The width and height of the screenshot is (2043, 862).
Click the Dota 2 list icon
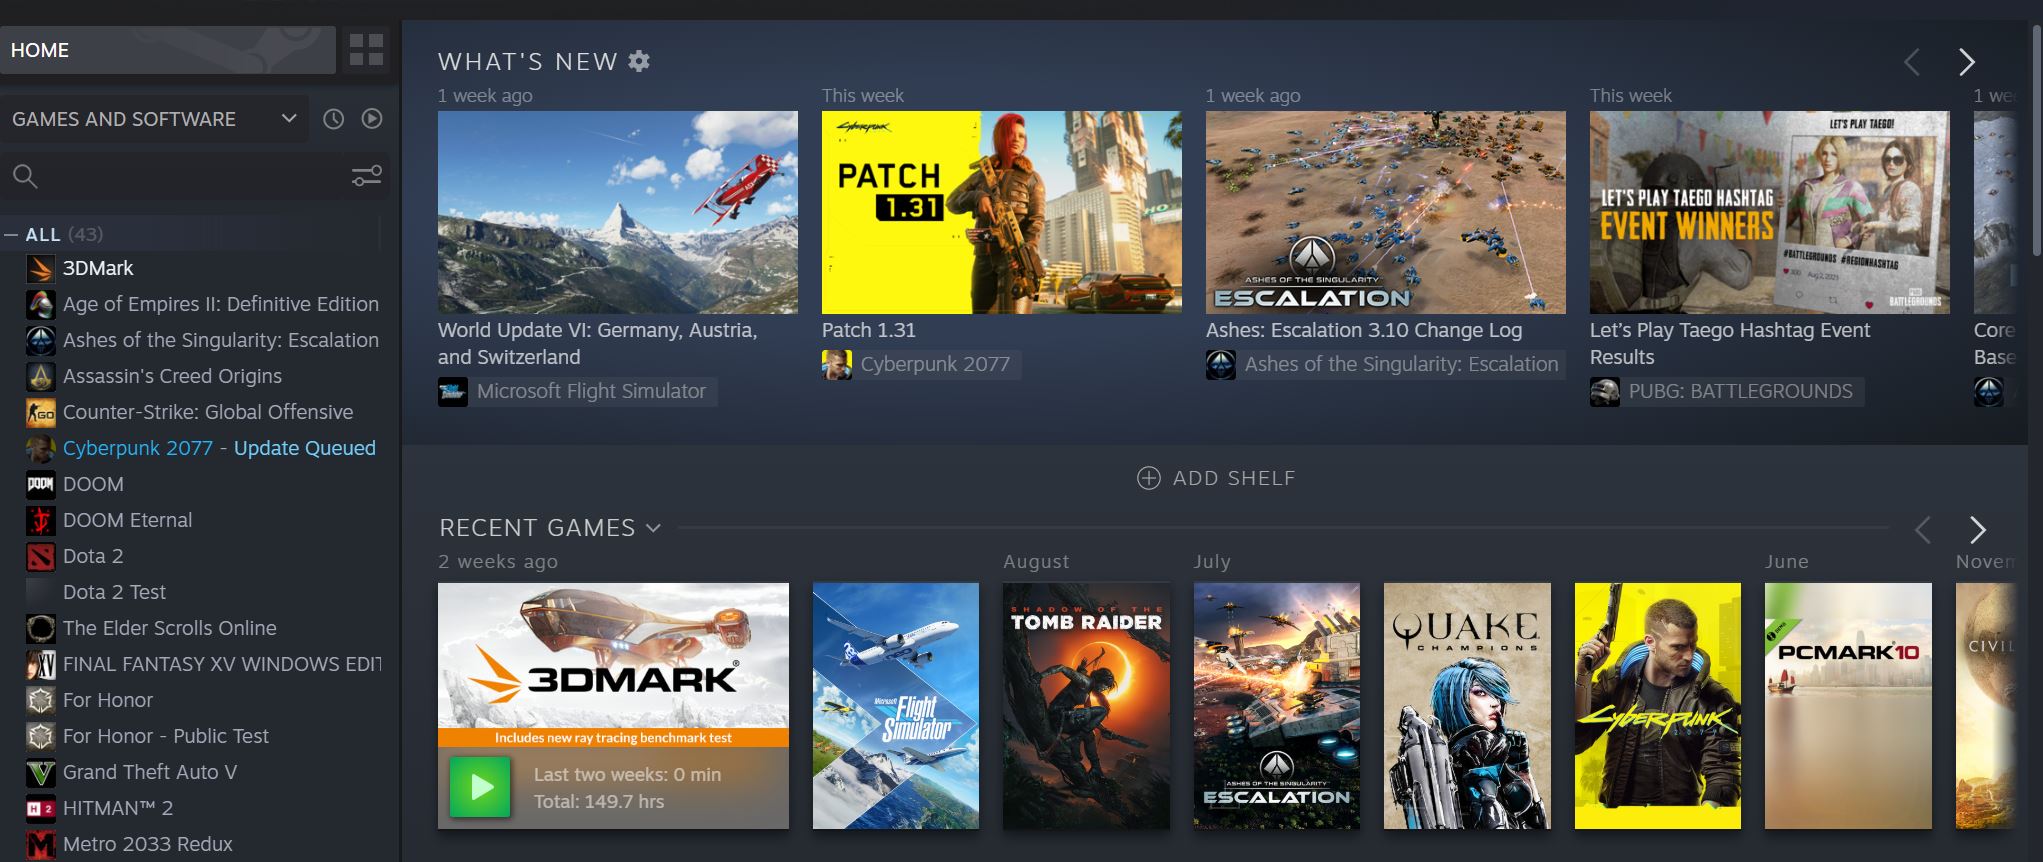tap(40, 556)
